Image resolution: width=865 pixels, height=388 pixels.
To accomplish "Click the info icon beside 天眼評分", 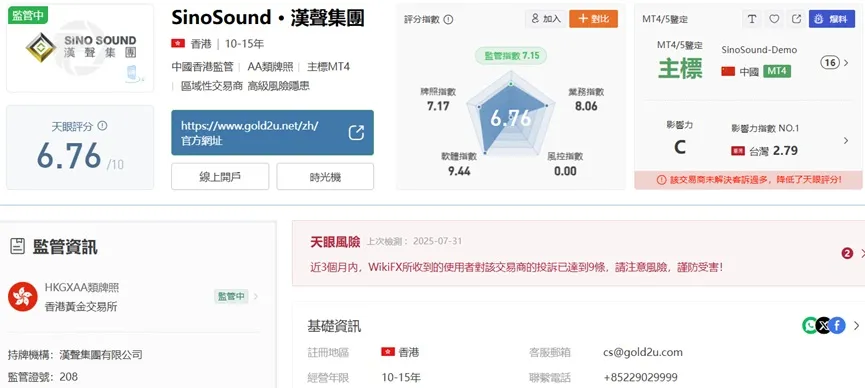I will click(102, 126).
